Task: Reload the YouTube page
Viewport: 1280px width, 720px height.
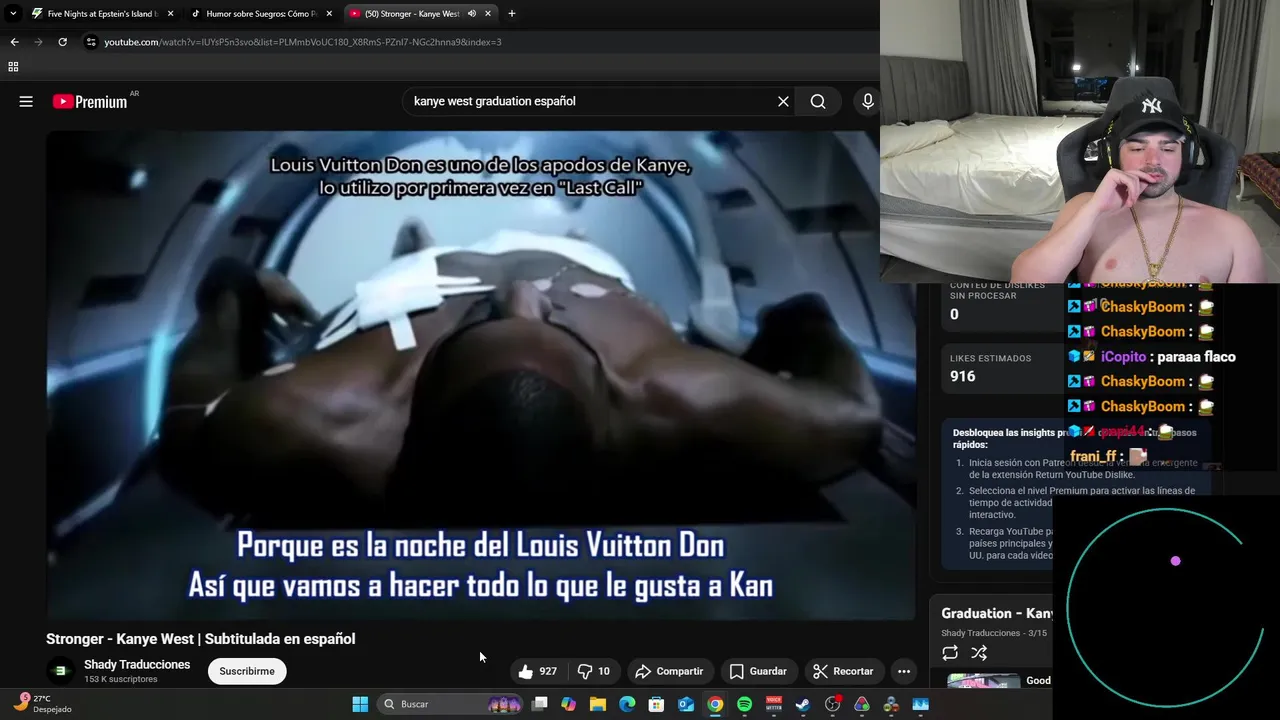Action: (x=62, y=42)
